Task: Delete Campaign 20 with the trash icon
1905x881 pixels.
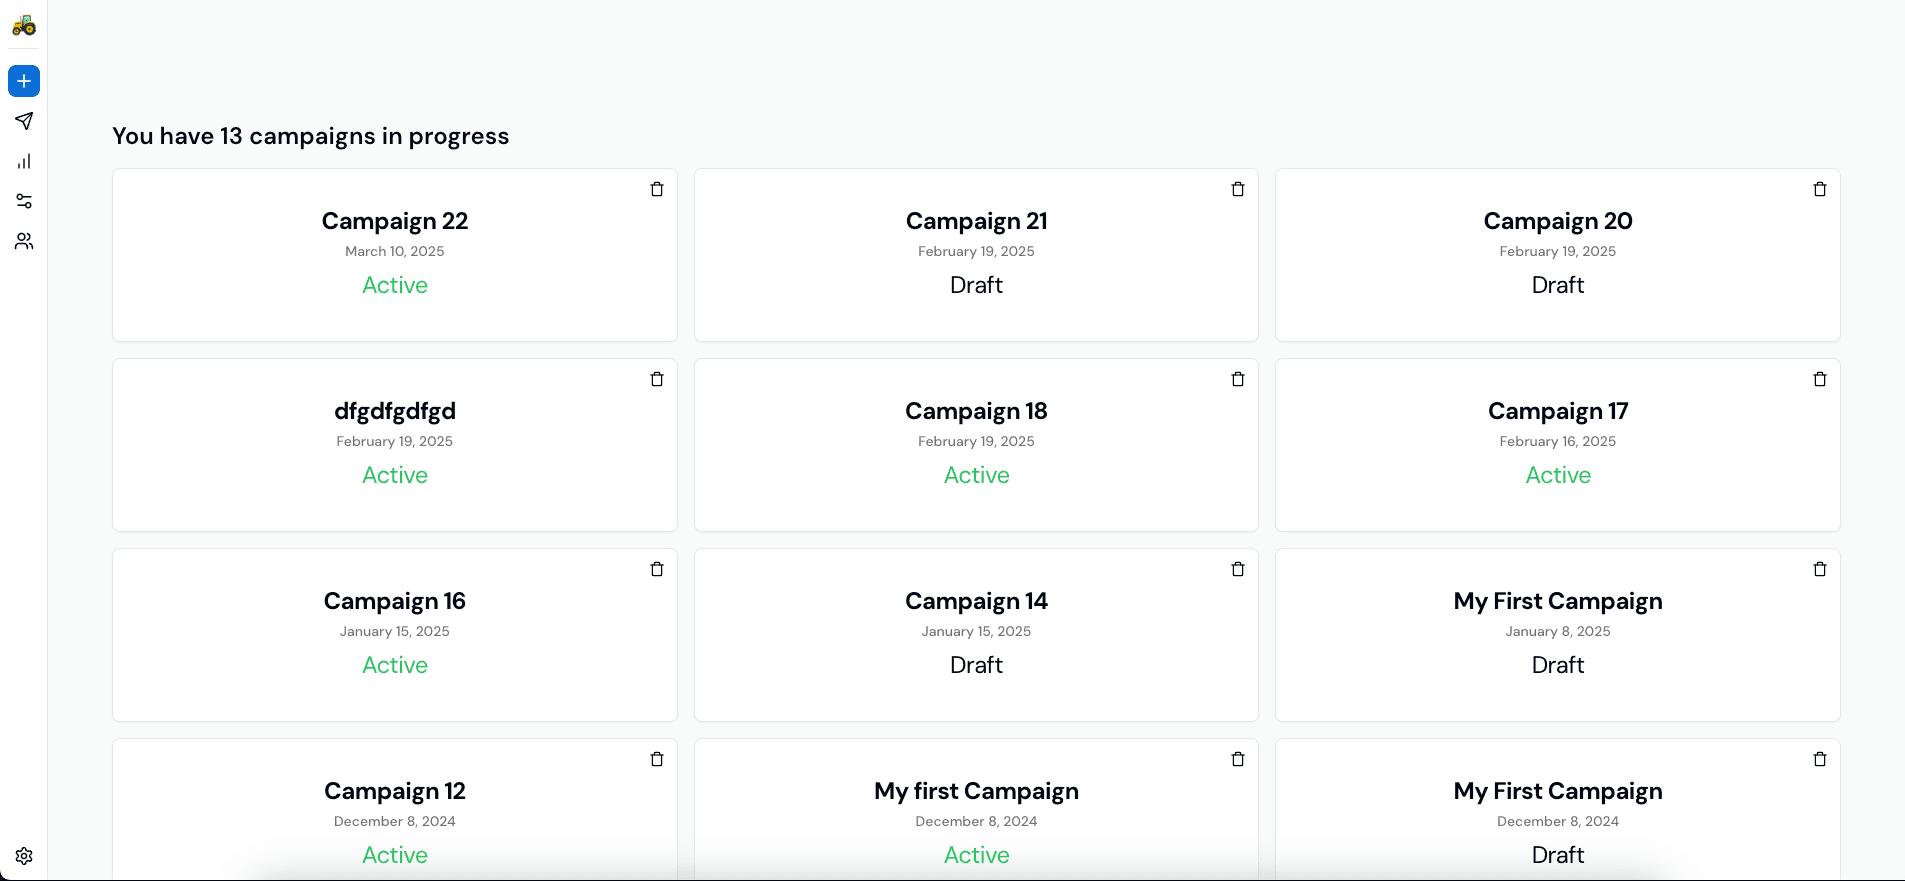Action: 1820,189
